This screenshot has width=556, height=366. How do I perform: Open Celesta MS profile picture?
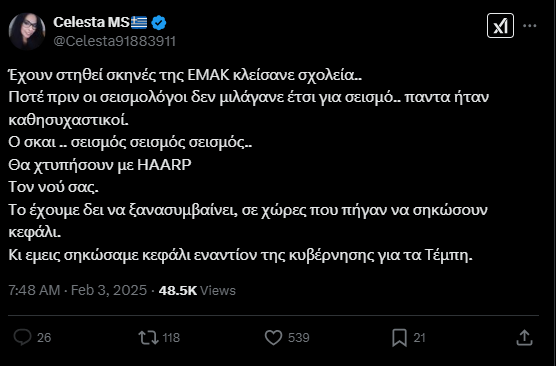pyautogui.click(x=27, y=31)
